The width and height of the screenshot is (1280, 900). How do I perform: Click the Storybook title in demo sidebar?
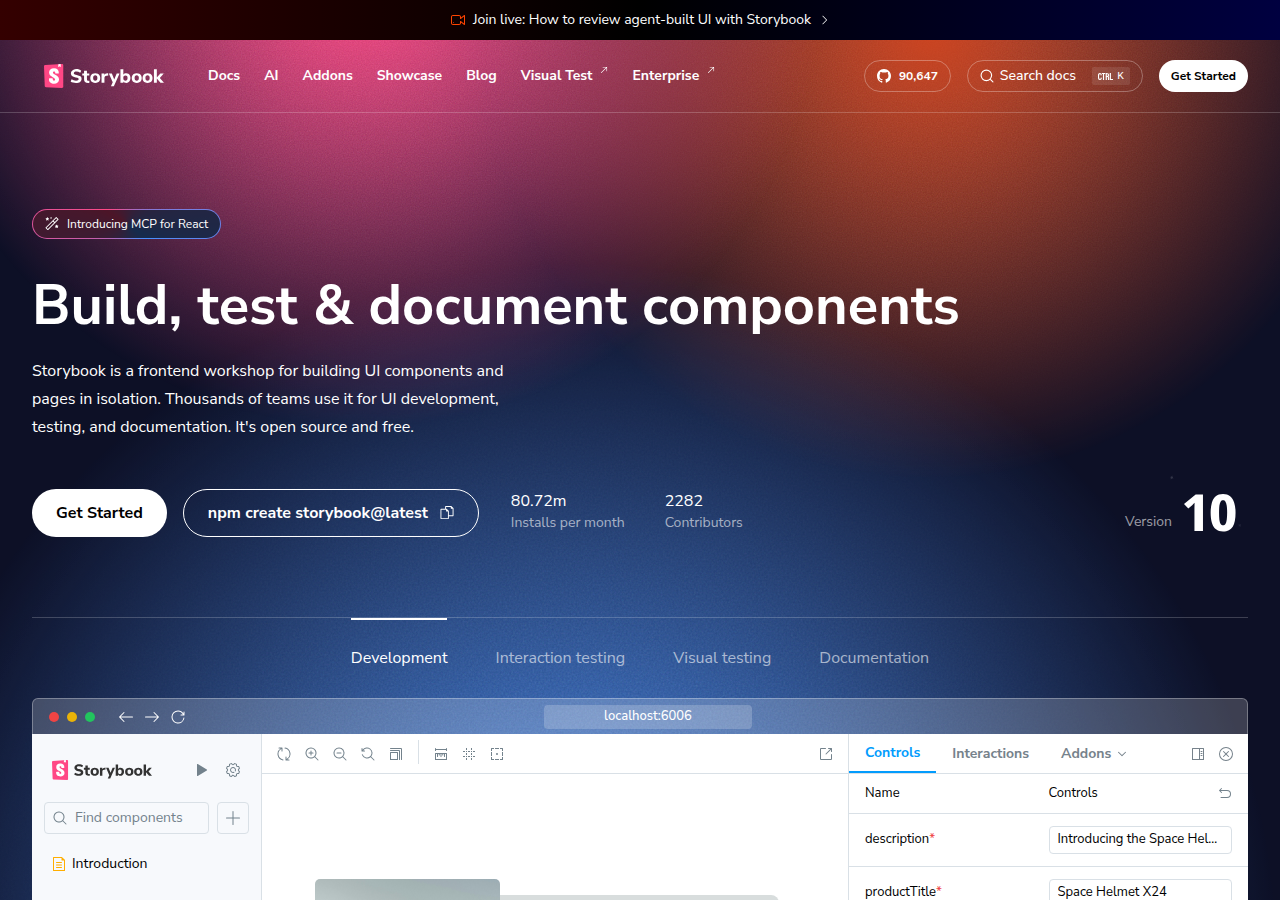tap(102, 770)
